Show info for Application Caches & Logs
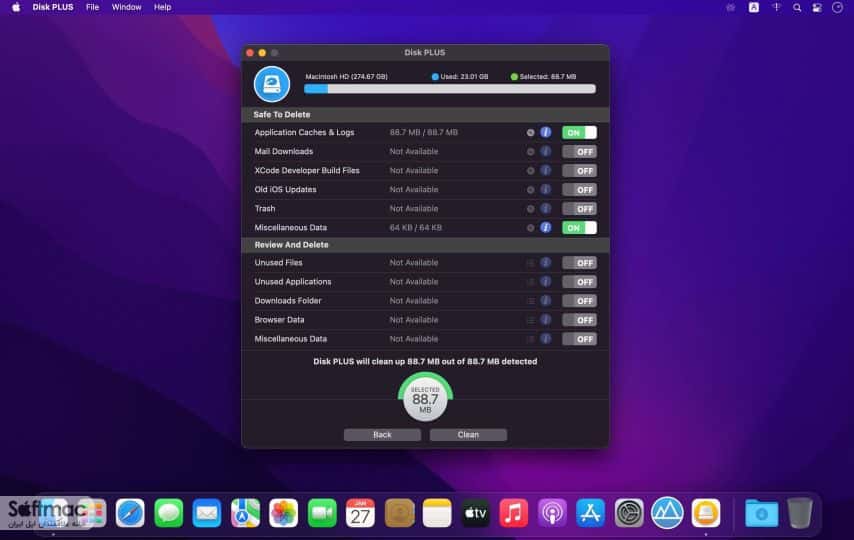The image size is (854, 540). 545,132
